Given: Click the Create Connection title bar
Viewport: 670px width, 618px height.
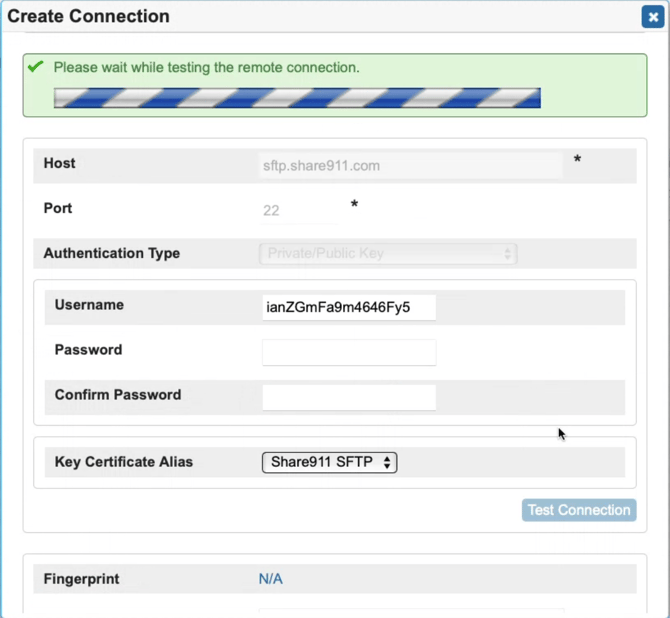Looking at the screenshot, I should (300, 17).
